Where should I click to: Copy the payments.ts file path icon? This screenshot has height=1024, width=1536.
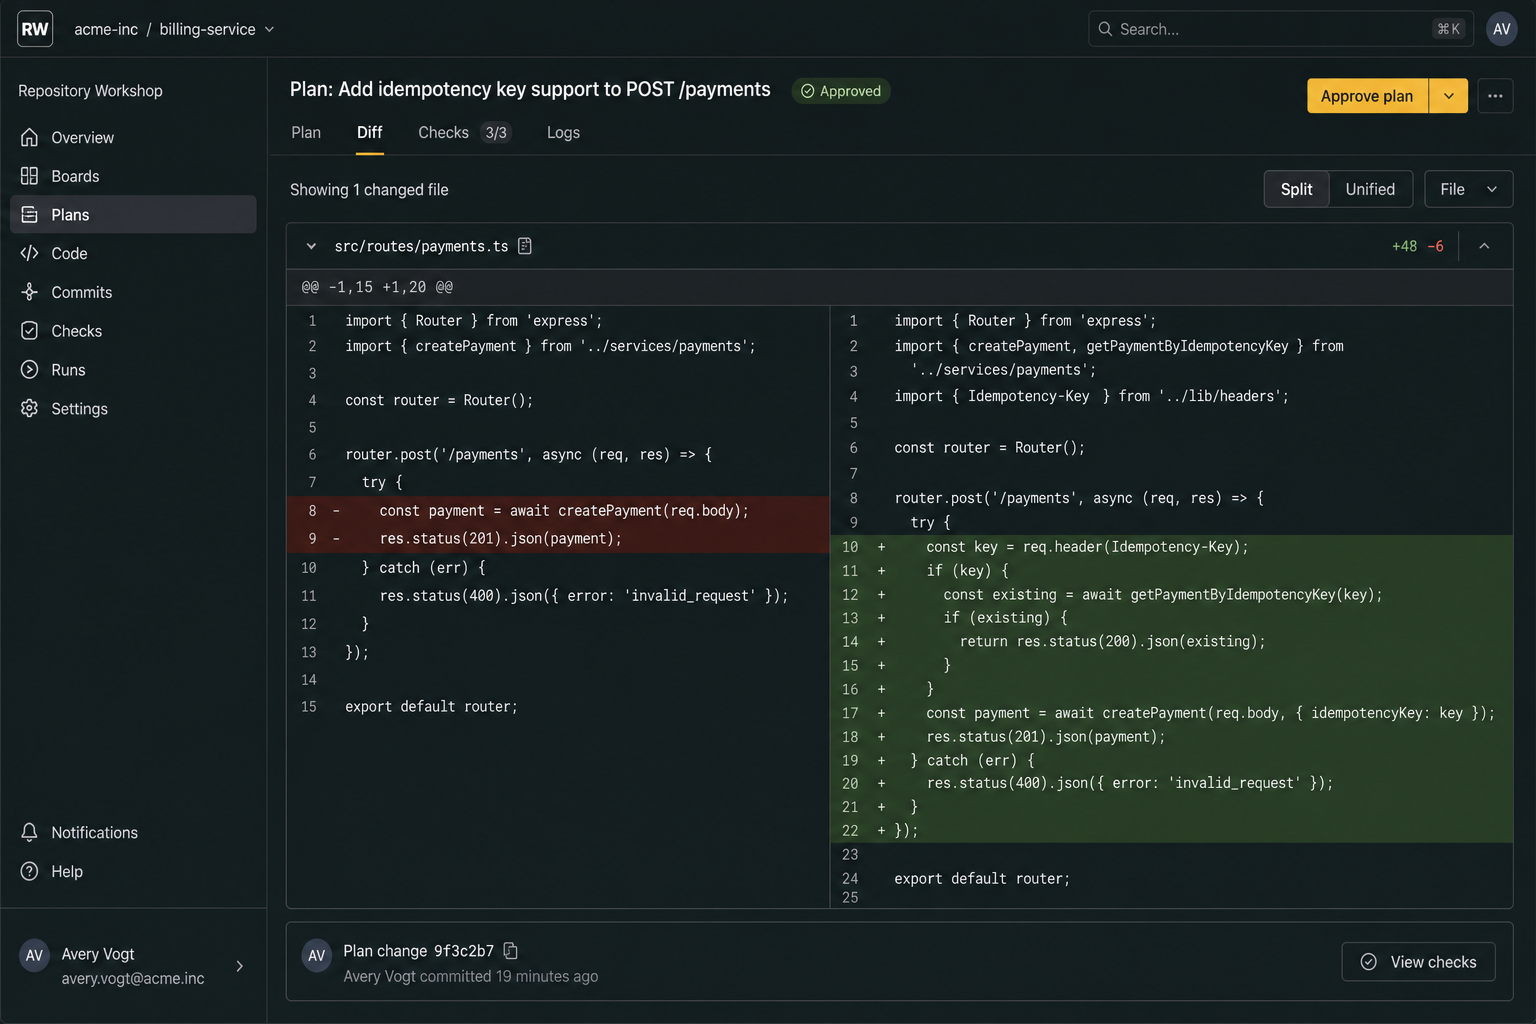525,246
